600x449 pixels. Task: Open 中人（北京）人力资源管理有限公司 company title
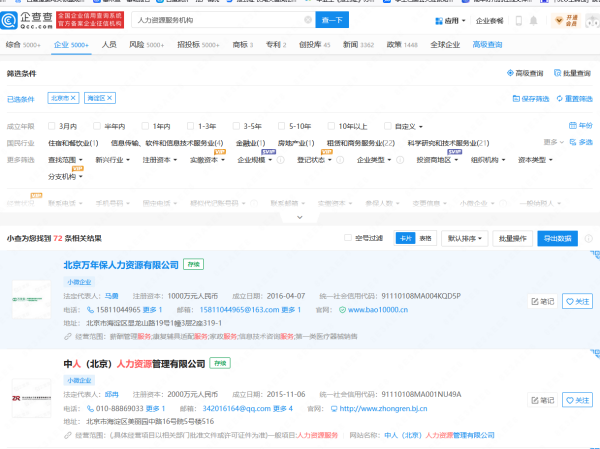point(134,364)
